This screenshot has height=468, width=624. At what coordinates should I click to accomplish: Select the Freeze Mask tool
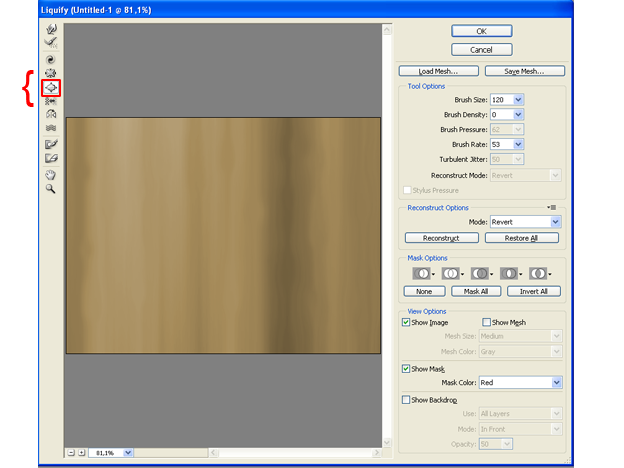[x=51, y=145]
